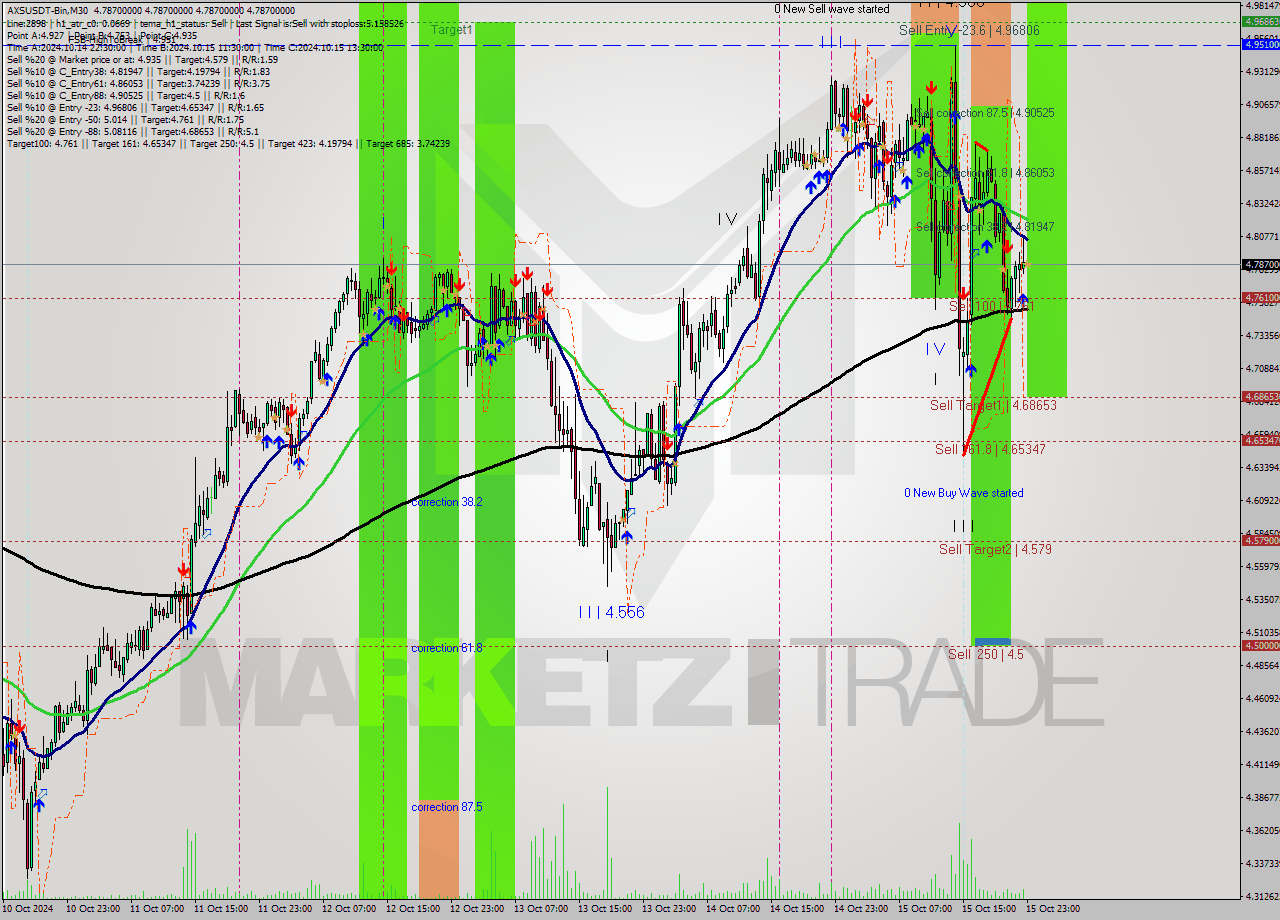This screenshot has height=920, width=1280.
Task: Click the 'Sell Target1 | 4.68653' label
Action: pos(993,405)
